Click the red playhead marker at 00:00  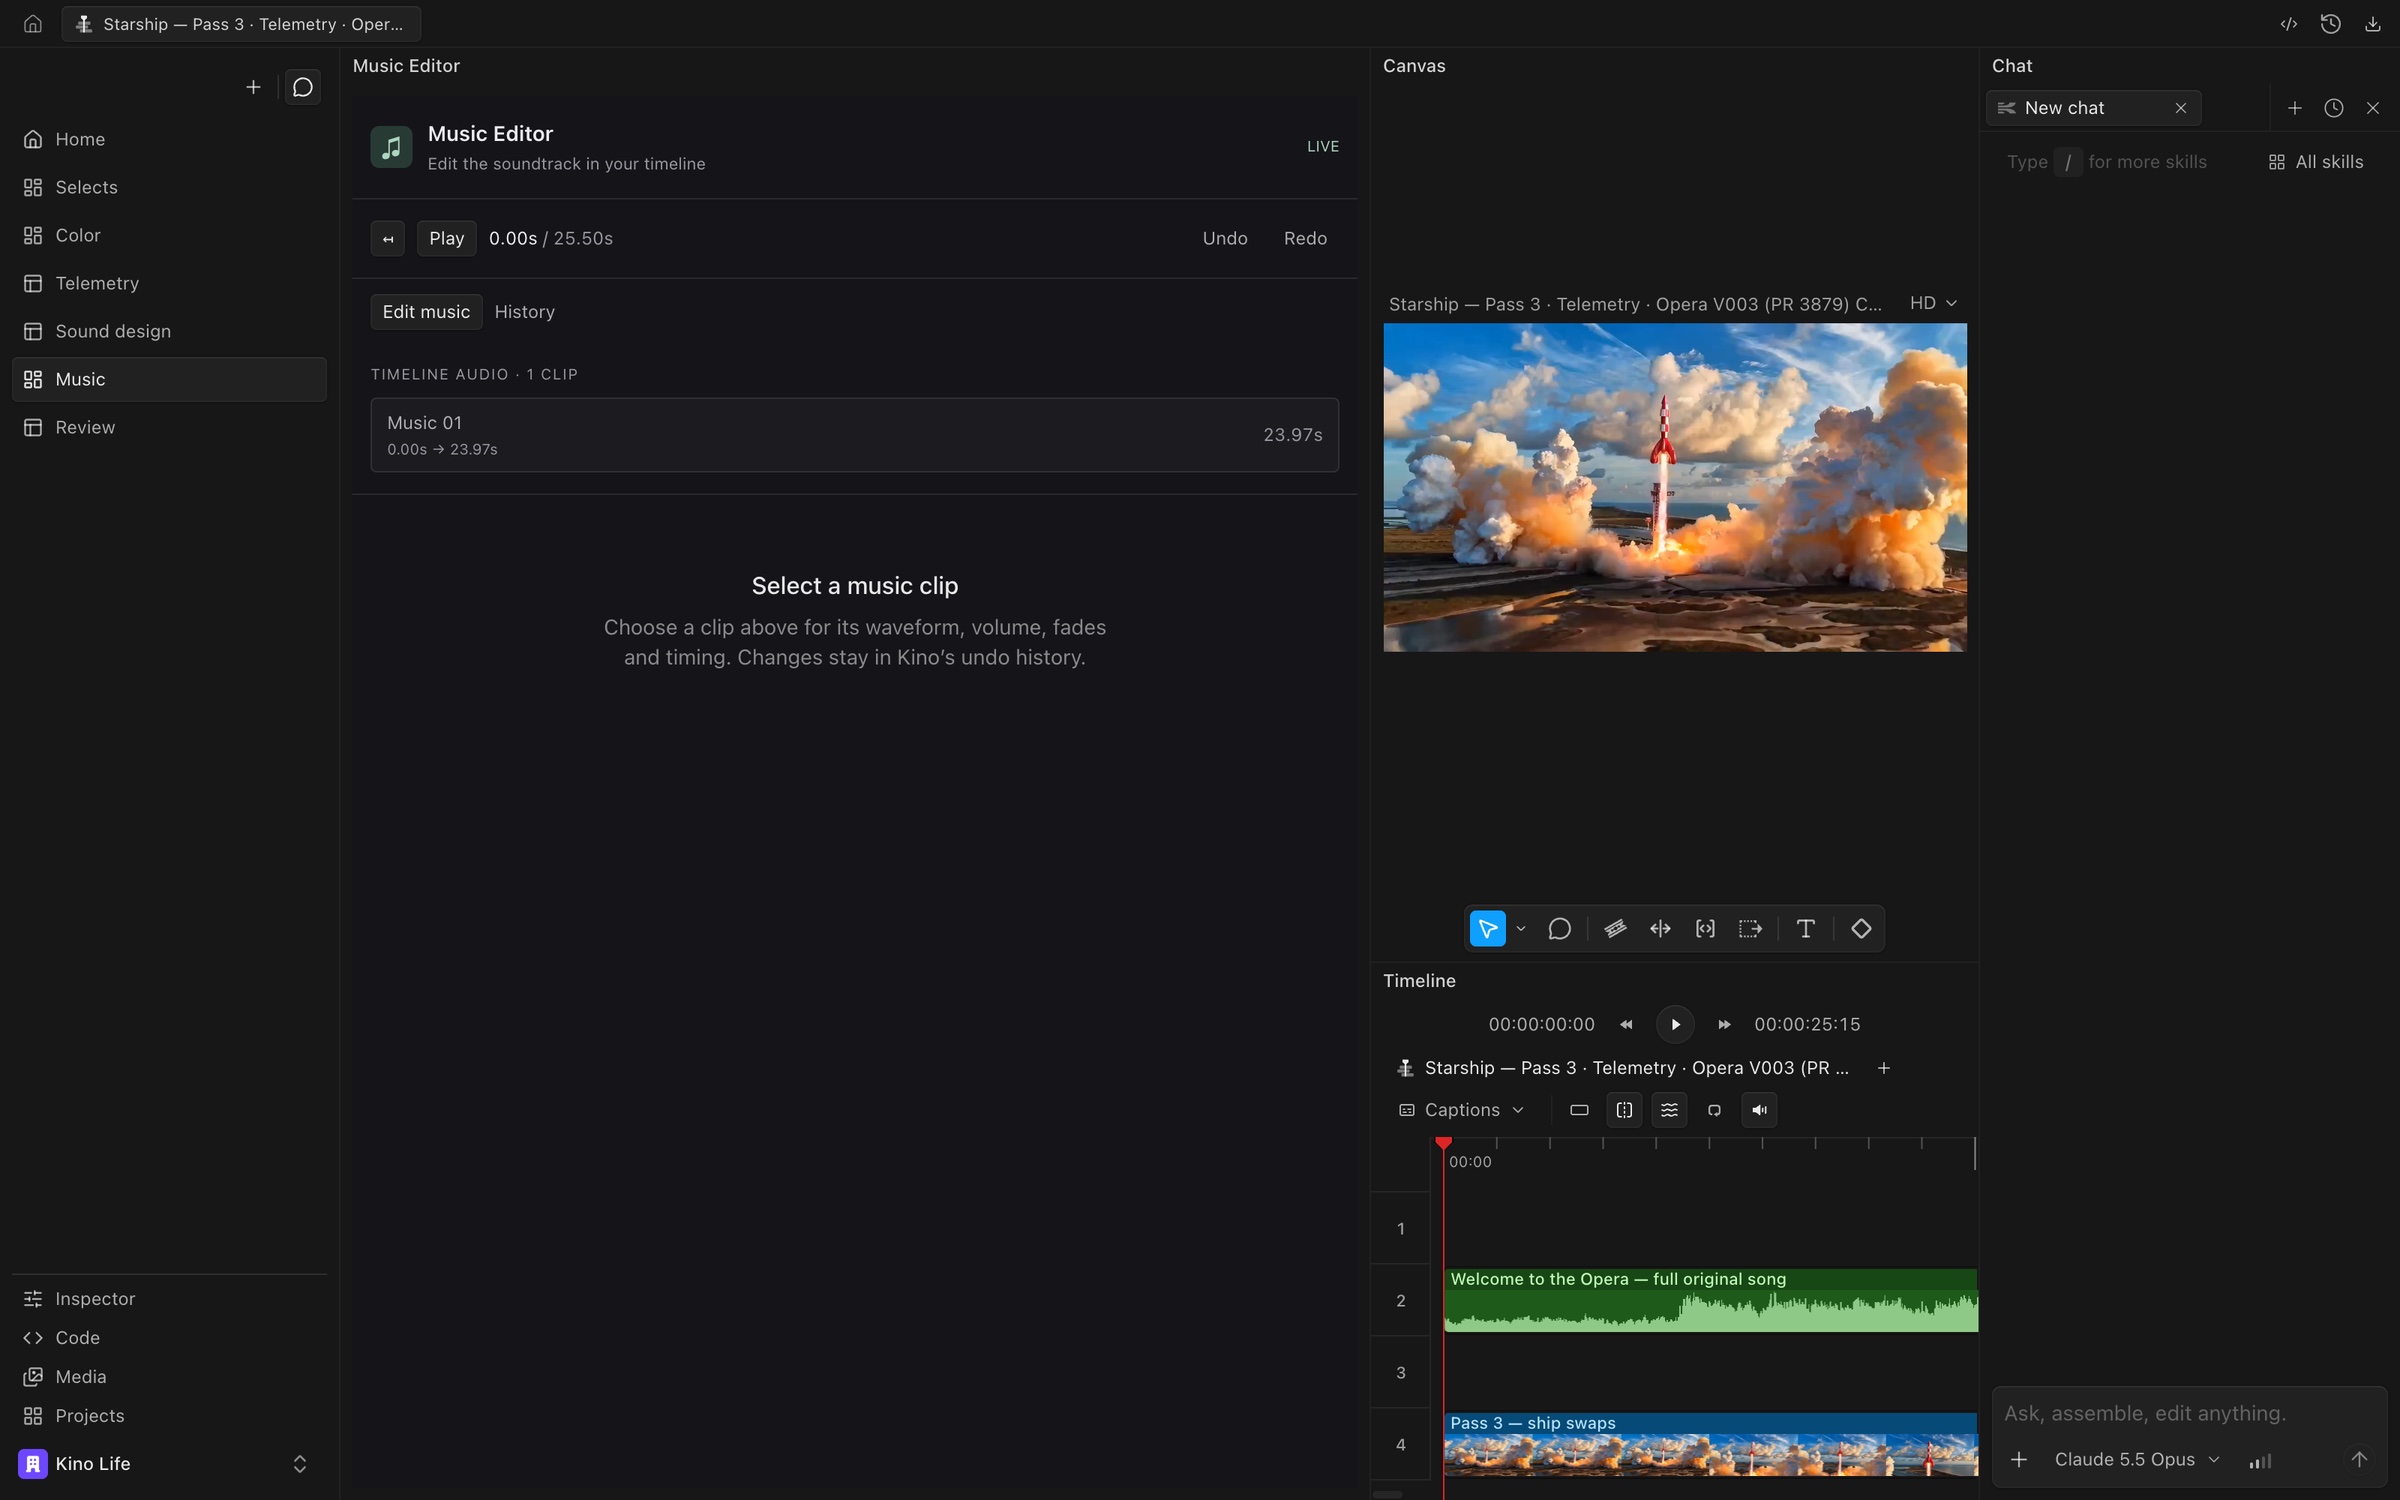click(1443, 1142)
